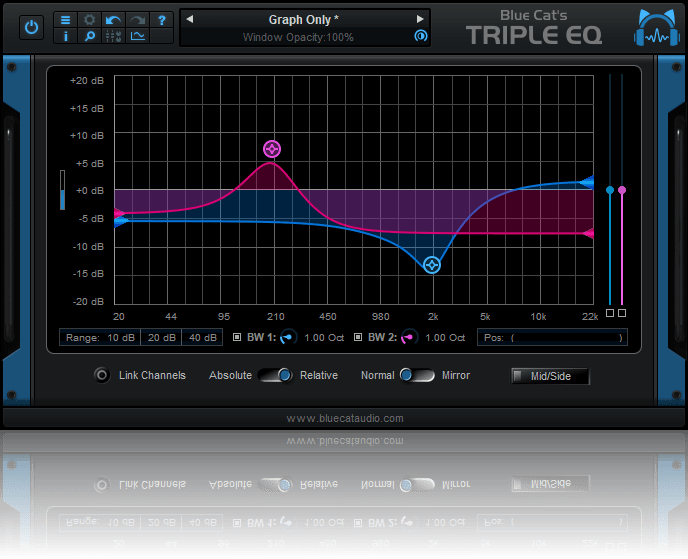The image size is (688, 559).
Task: Open the Graph Only preset name menu
Action: pyautogui.click(x=303, y=20)
